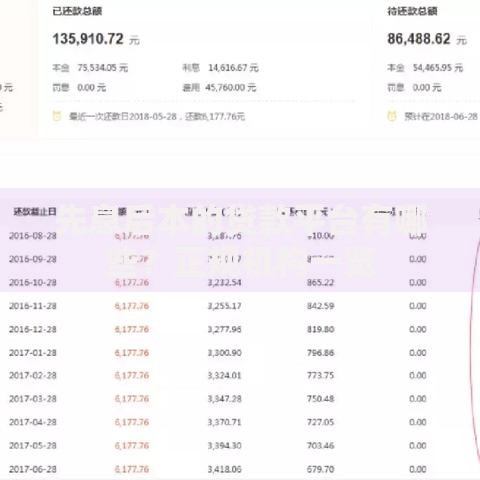The width and height of the screenshot is (480, 480).
Task: Click the interest value 679.70
Action: pyautogui.click(x=320, y=469)
